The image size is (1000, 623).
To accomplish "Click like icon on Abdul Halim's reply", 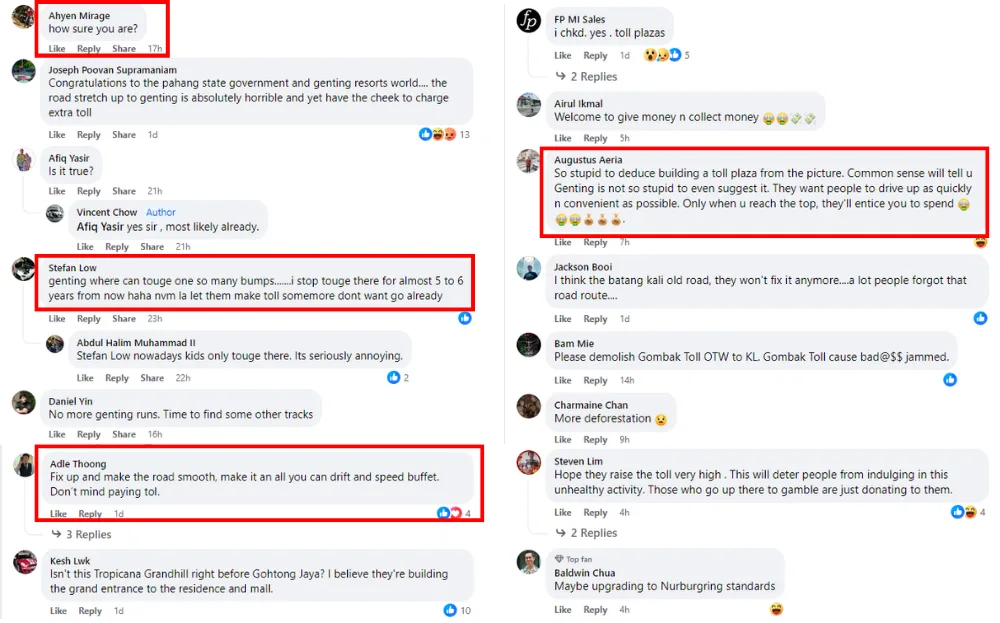I will (394, 377).
